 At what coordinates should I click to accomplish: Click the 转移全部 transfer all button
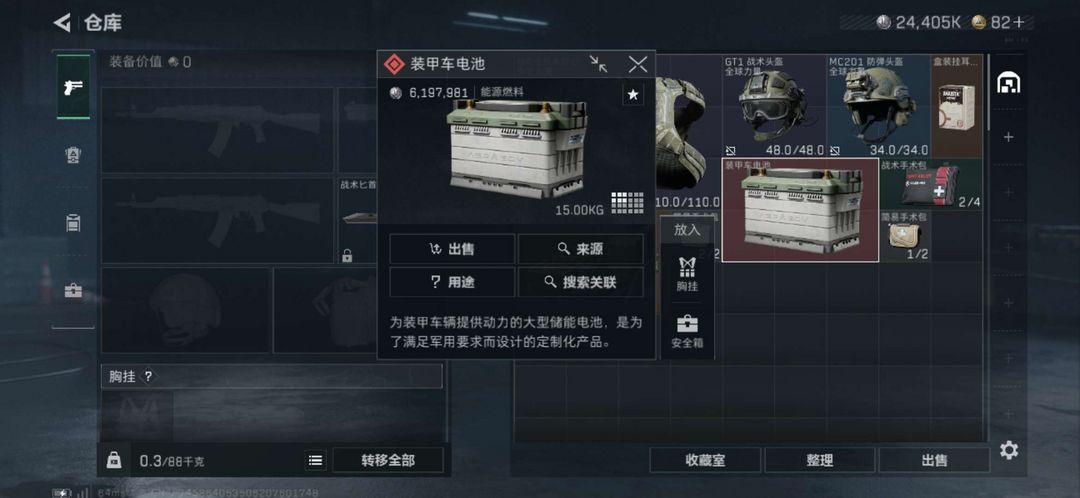coord(388,460)
